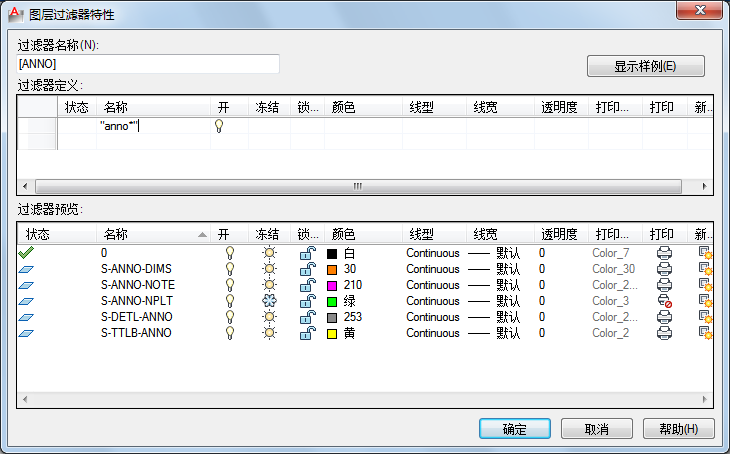Open the Continuous linetype cell for S-DETL-ANNO
Viewport: 730px width, 454px height.
tap(432, 317)
